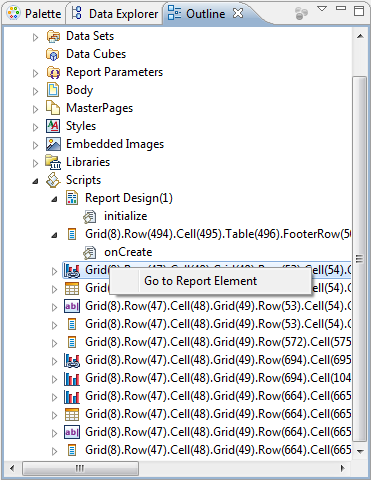371x480 pixels.
Task: Open the initialize script
Action: (x=125, y=216)
